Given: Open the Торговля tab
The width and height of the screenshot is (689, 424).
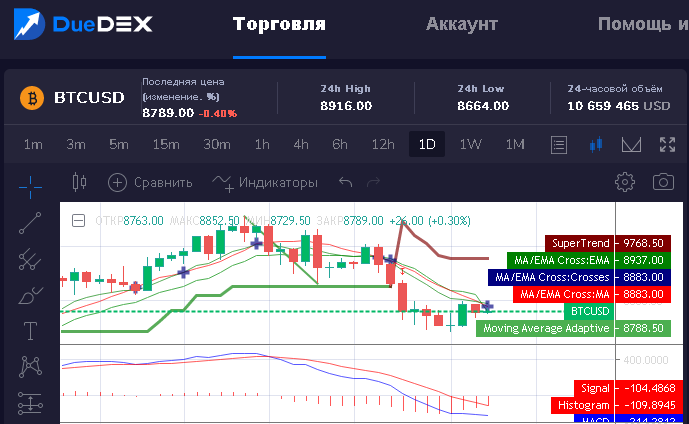Looking at the screenshot, I should pyautogui.click(x=279, y=24).
